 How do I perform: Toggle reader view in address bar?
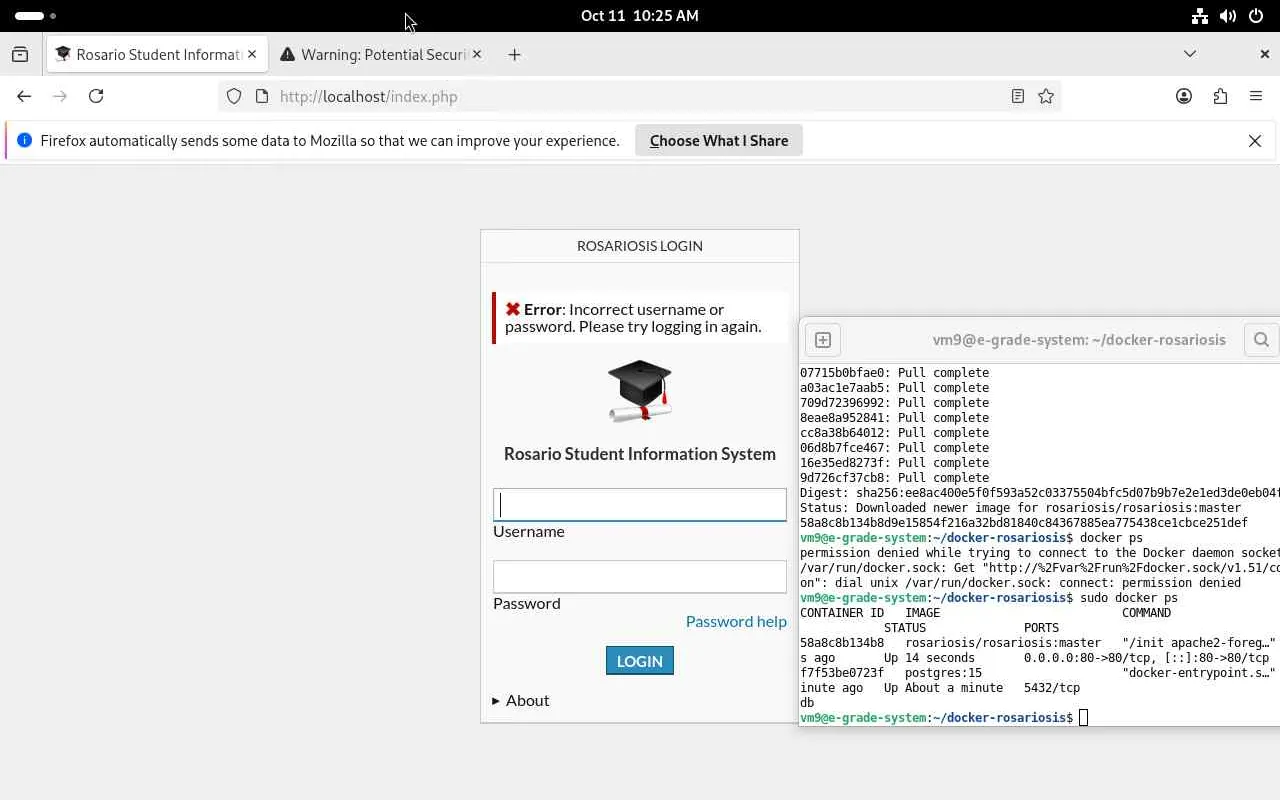(x=1018, y=96)
